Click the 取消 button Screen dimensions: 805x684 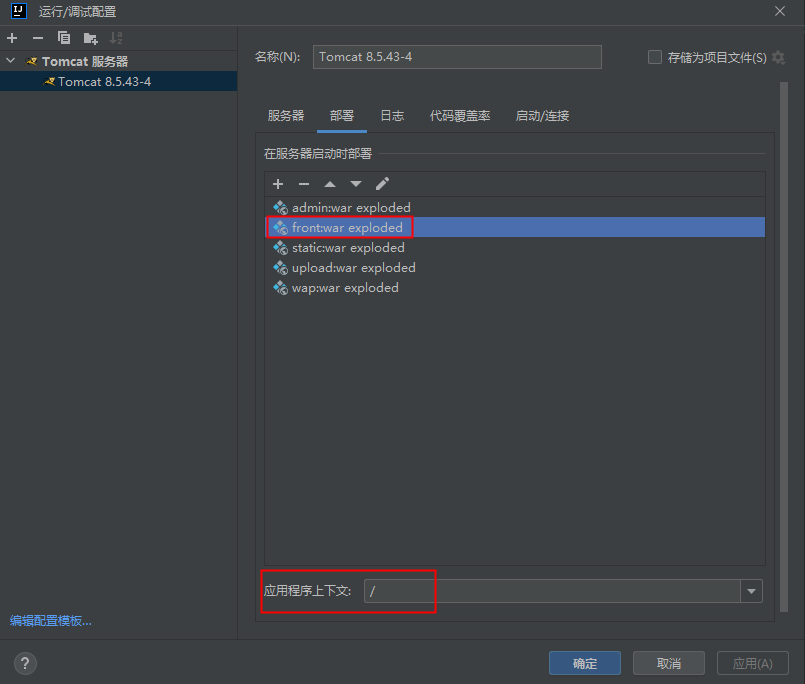[x=669, y=663]
